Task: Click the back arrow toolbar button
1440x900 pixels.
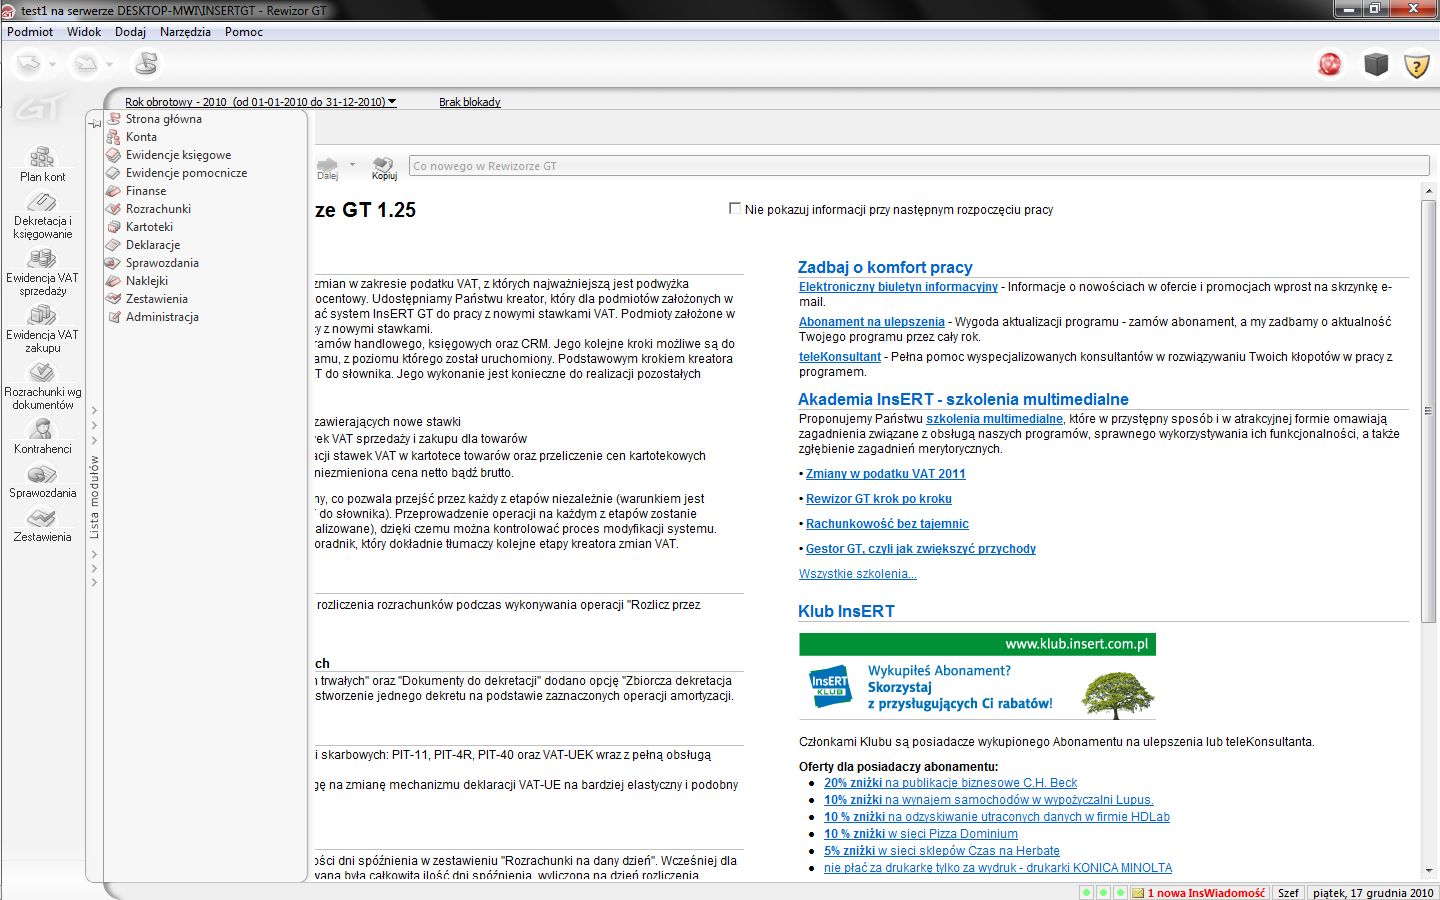Action: [28, 65]
